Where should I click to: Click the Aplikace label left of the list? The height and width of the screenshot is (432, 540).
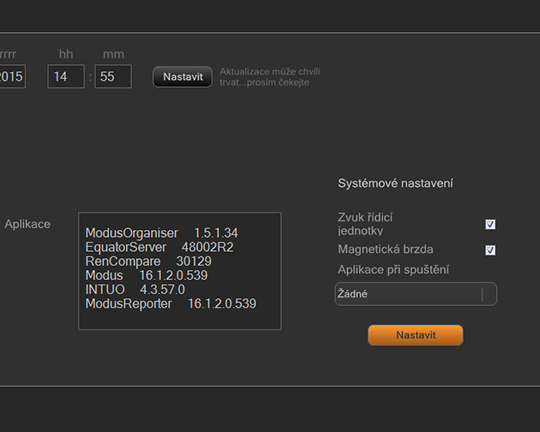[27, 224]
